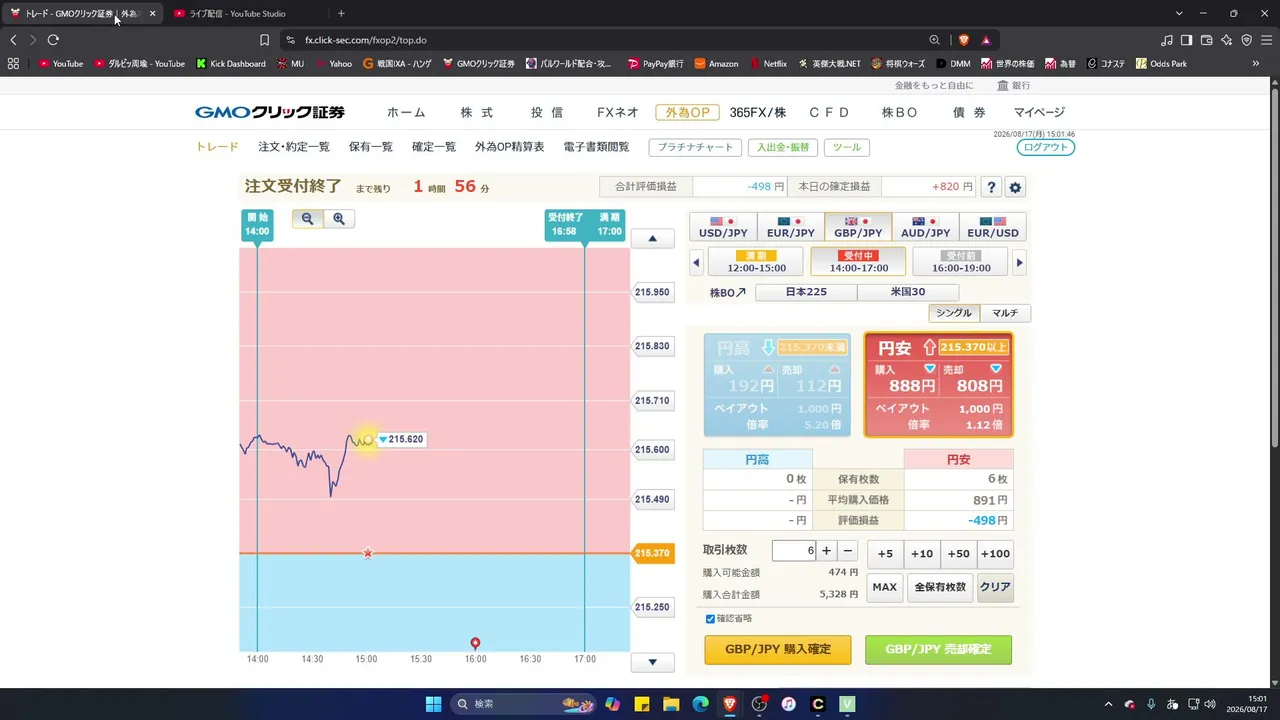The height and width of the screenshot is (720, 1280).
Task: Open FXネオ in main navigation
Action: click(x=617, y=113)
